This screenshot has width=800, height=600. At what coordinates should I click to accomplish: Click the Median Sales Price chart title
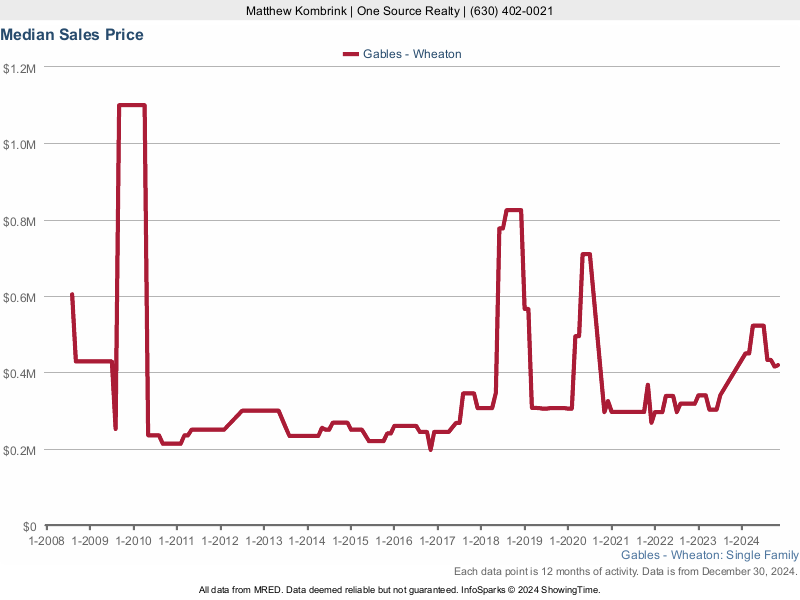(x=72, y=35)
